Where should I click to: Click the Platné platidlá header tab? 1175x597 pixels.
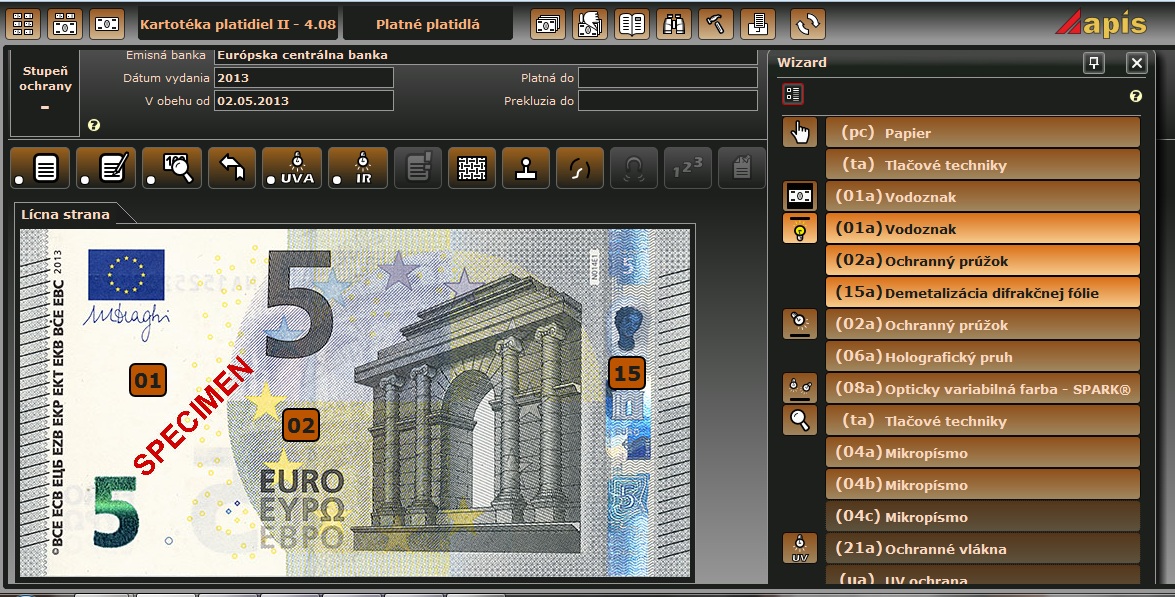[427, 24]
